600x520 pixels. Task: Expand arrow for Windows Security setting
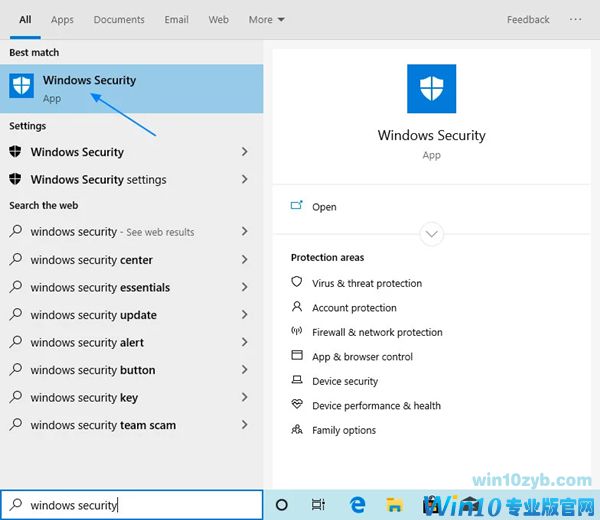point(245,152)
